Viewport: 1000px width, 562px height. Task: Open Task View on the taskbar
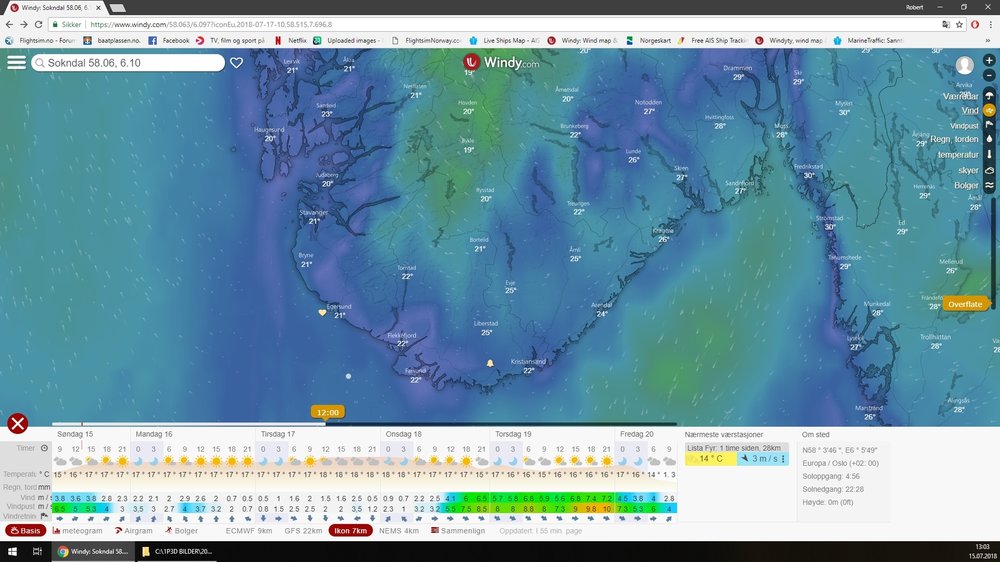click(37, 551)
